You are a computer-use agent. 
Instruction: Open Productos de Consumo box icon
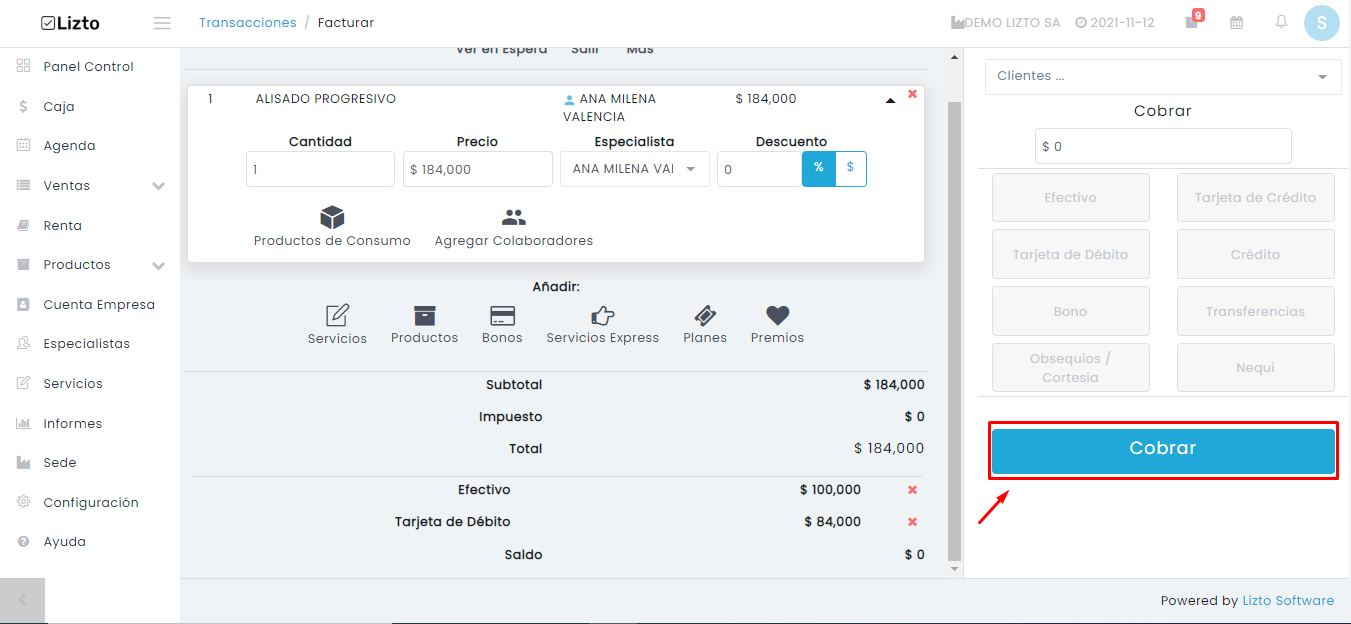332,217
